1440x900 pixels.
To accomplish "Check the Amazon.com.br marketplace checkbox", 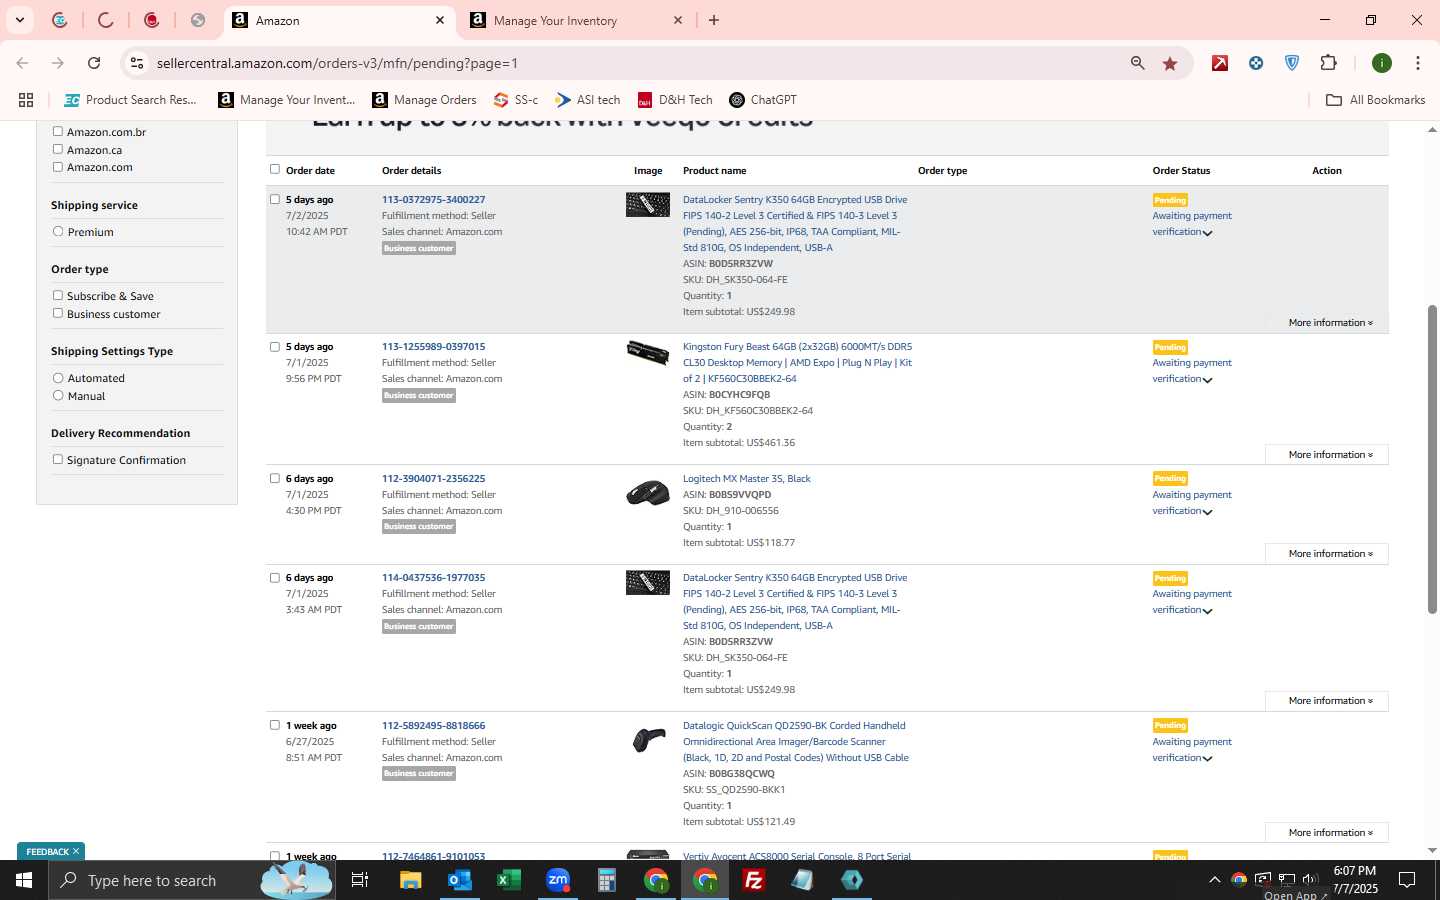I will click(x=58, y=131).
